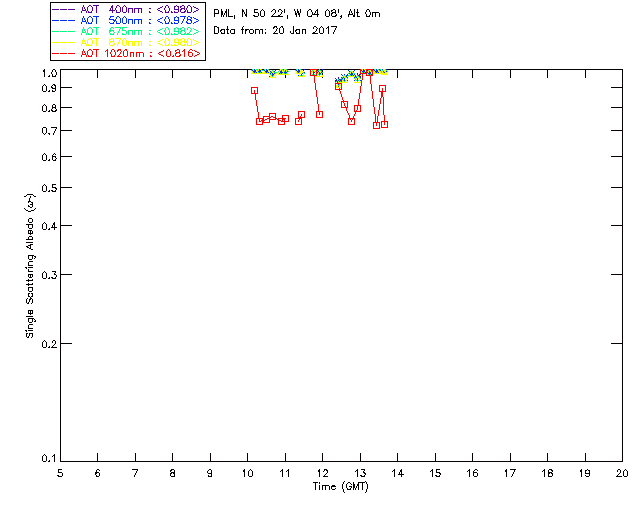This screenshot has width=640, height=512.
Task: Click the 17 hour x-axis label
Action: 510,473
